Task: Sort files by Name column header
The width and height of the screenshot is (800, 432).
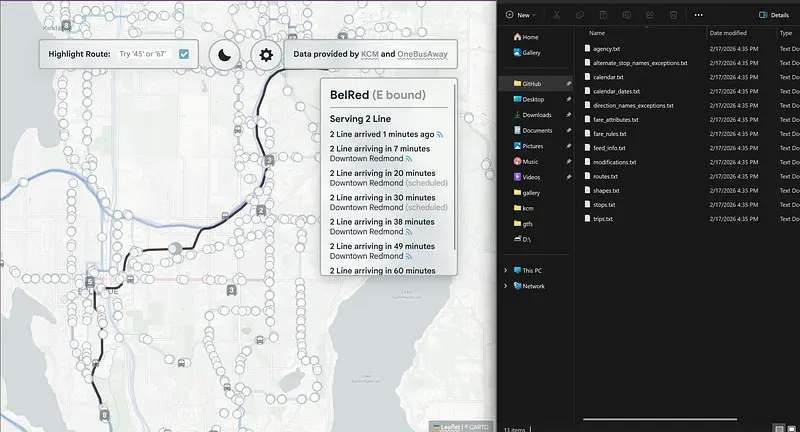Action: (597, 33)
